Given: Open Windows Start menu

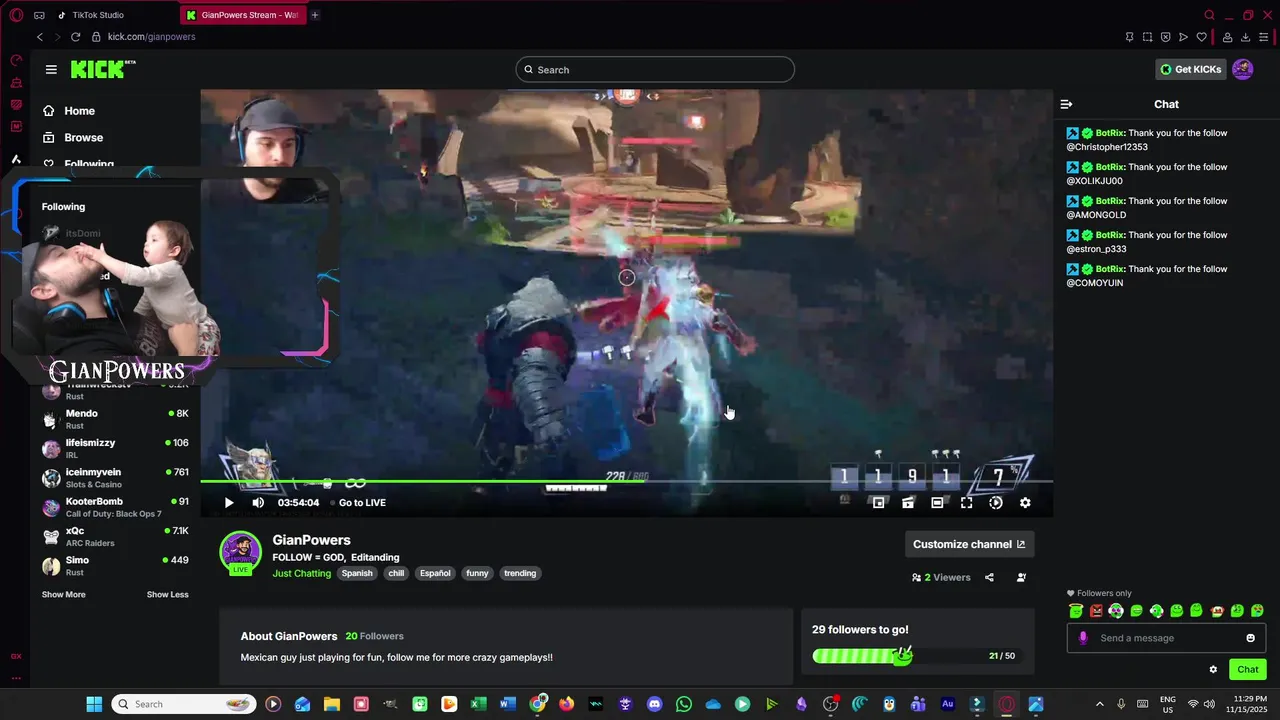Looking at the screenshot, I should click(94, 704).
